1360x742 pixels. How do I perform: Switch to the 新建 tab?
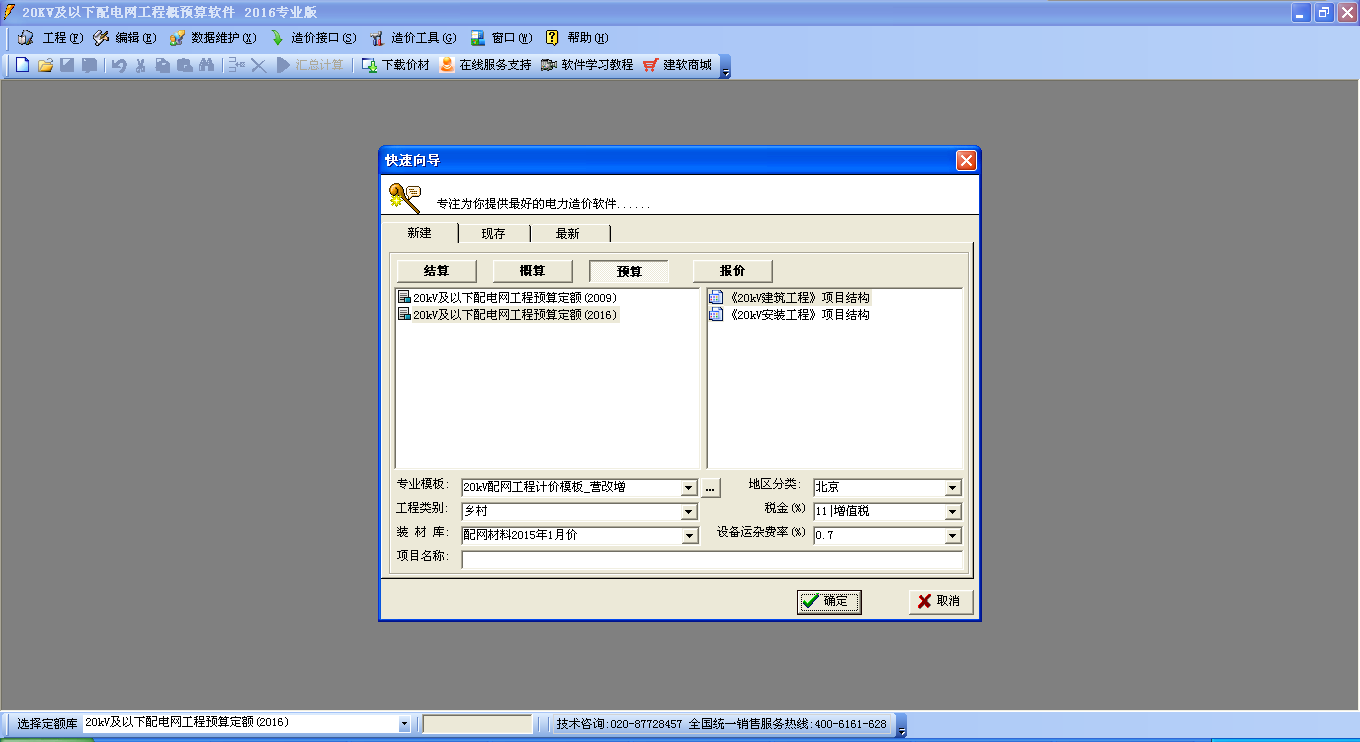point(420,233)
